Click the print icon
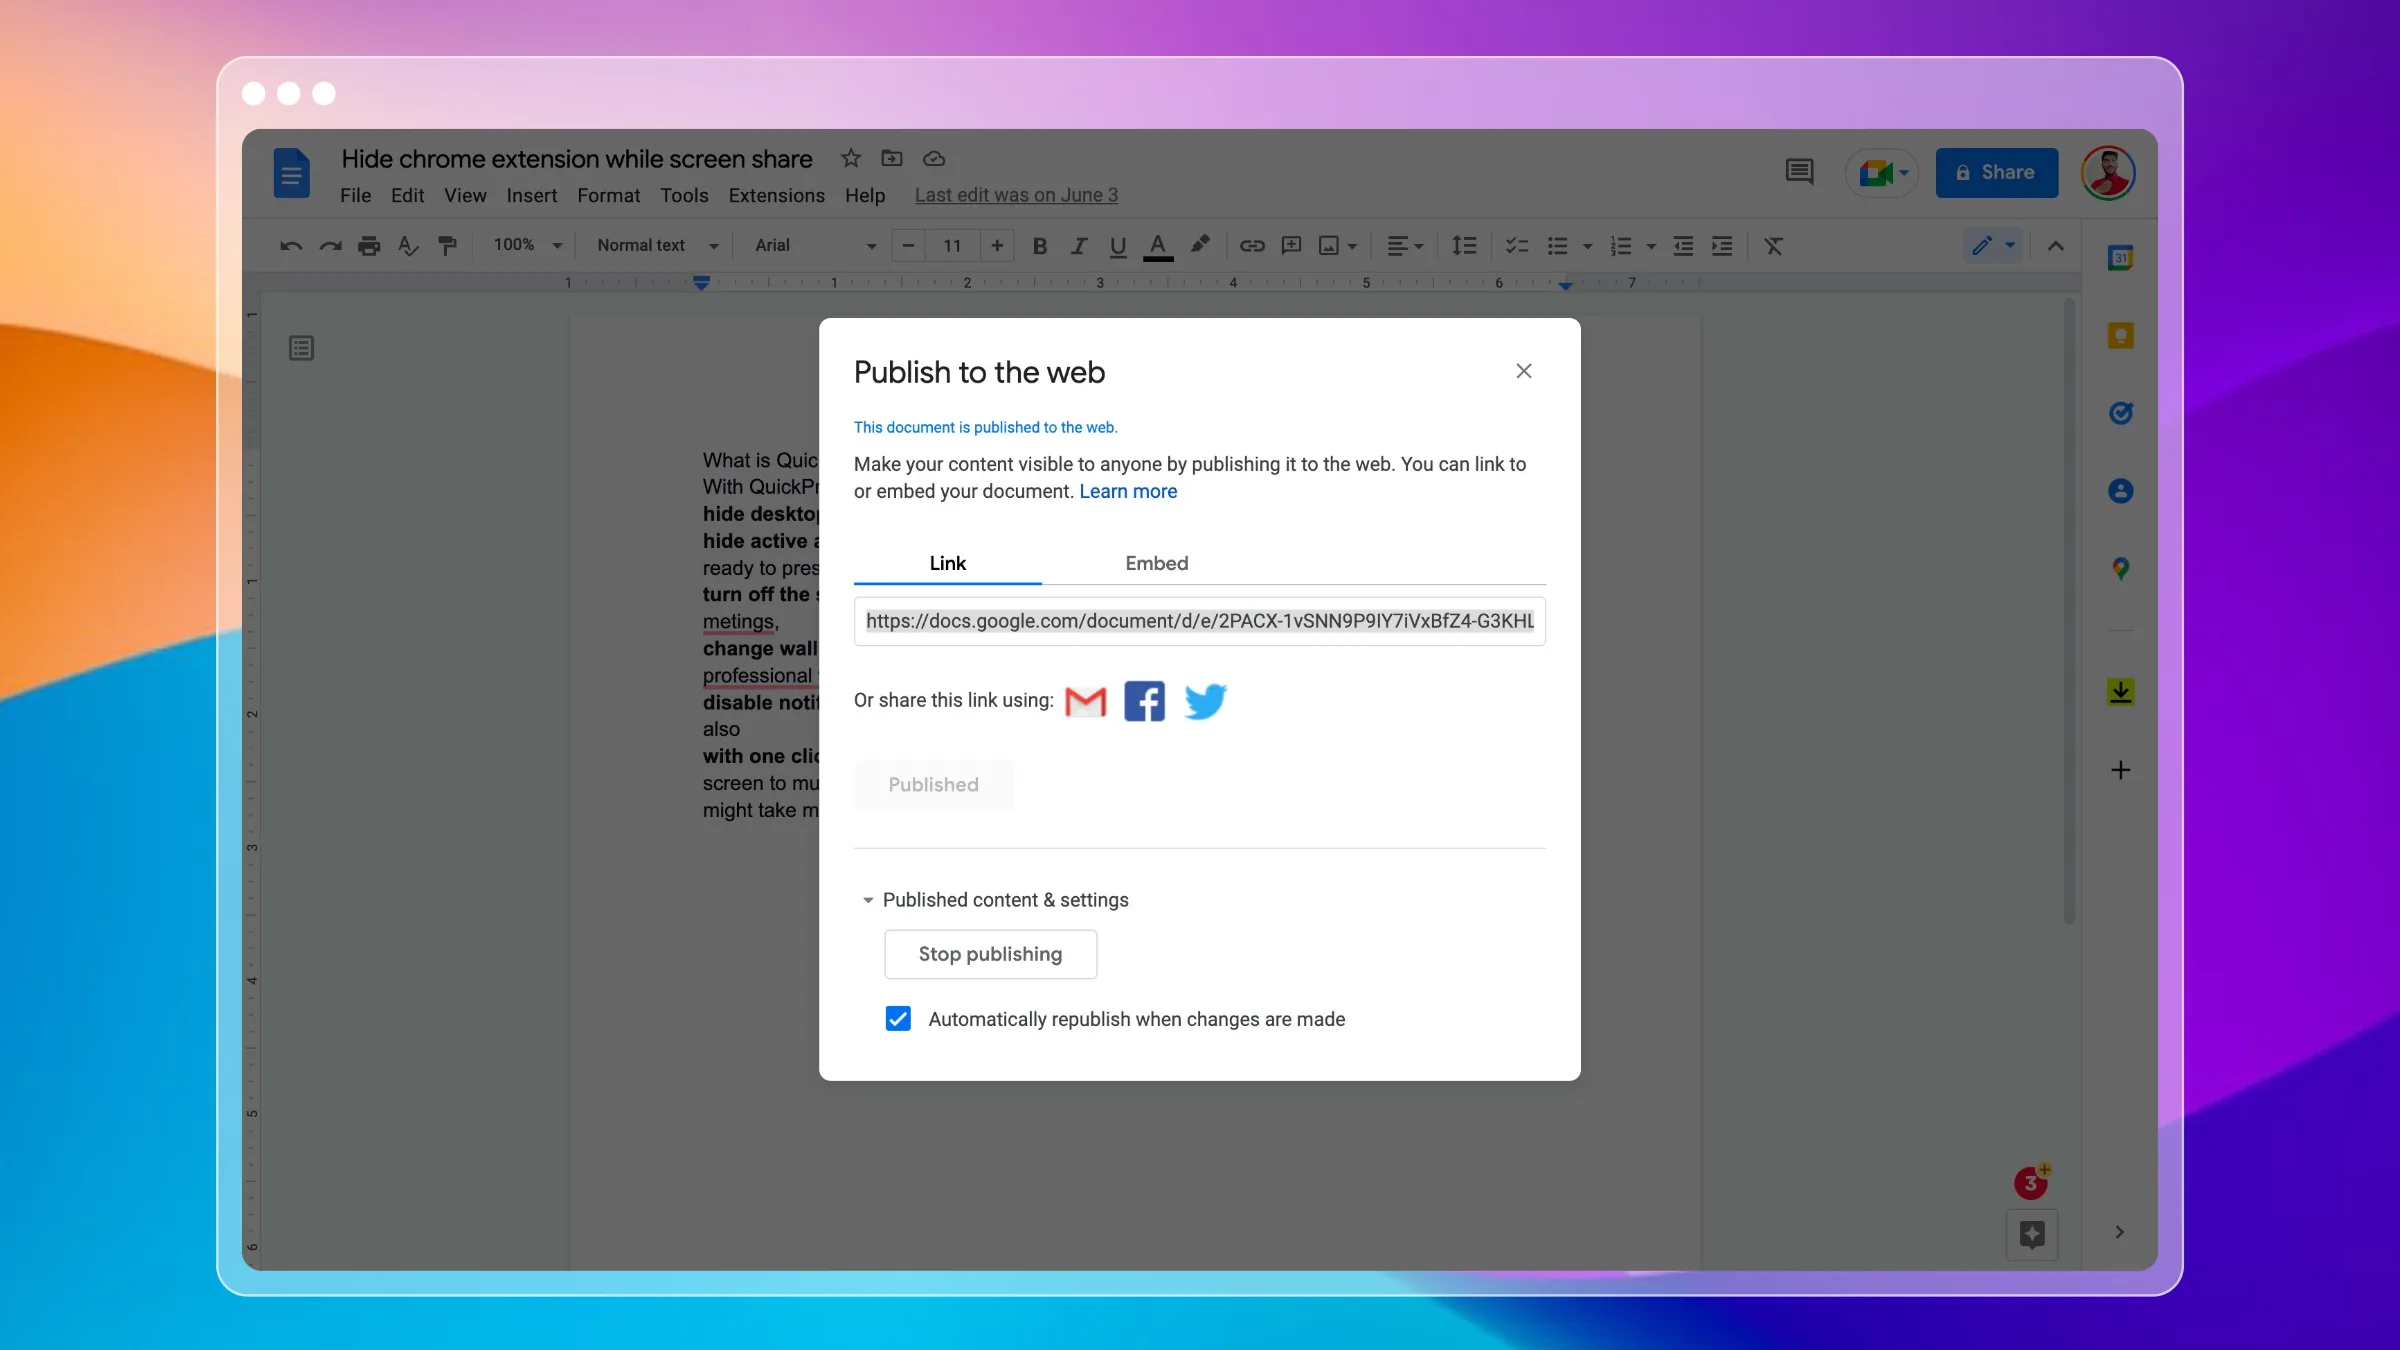Image resolution: width=2400 pixels, height=1350 pixels. tap(369, 246)
